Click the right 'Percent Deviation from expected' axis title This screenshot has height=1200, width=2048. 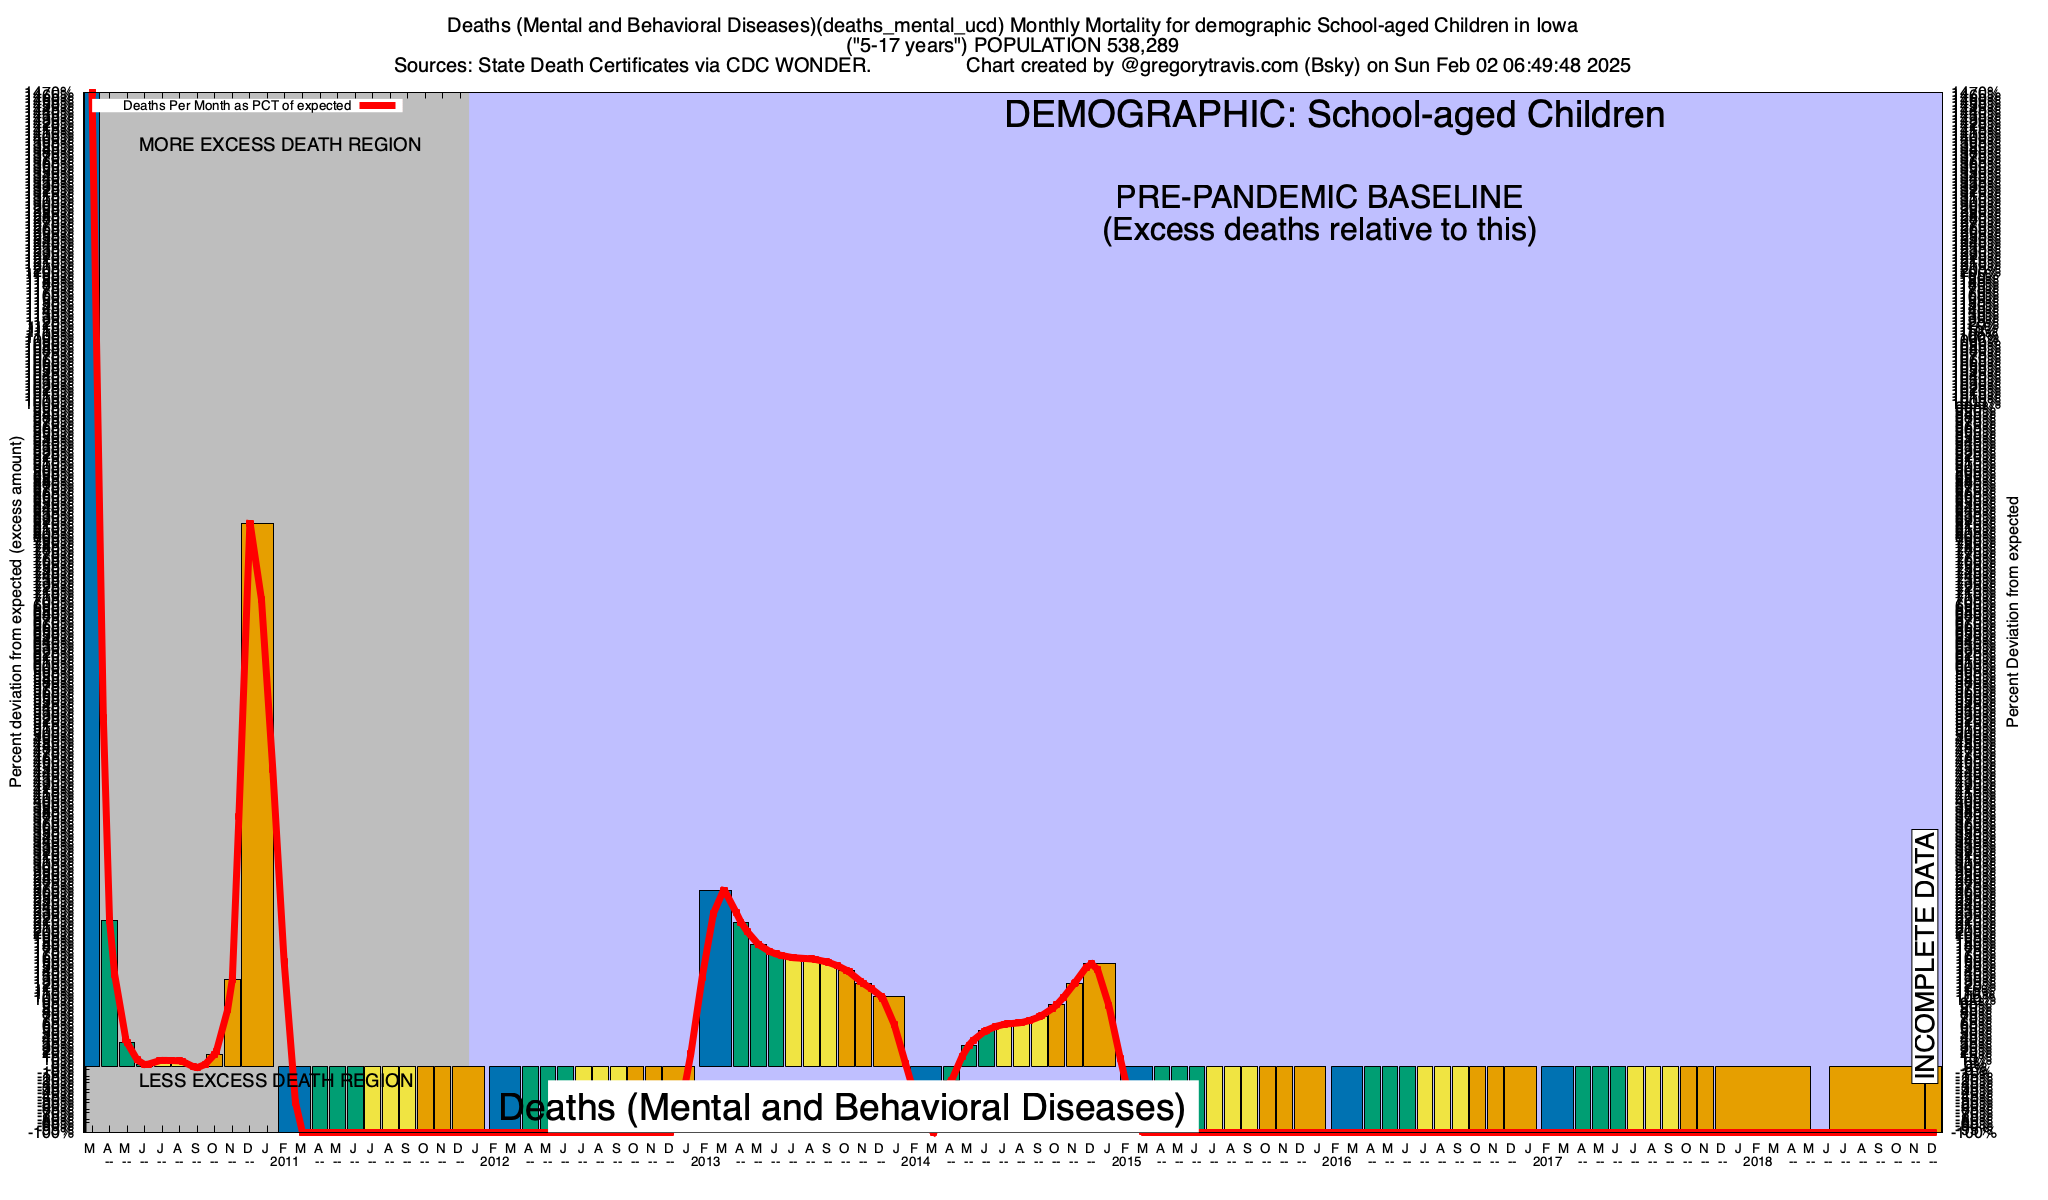click(x=2013, y=612)
